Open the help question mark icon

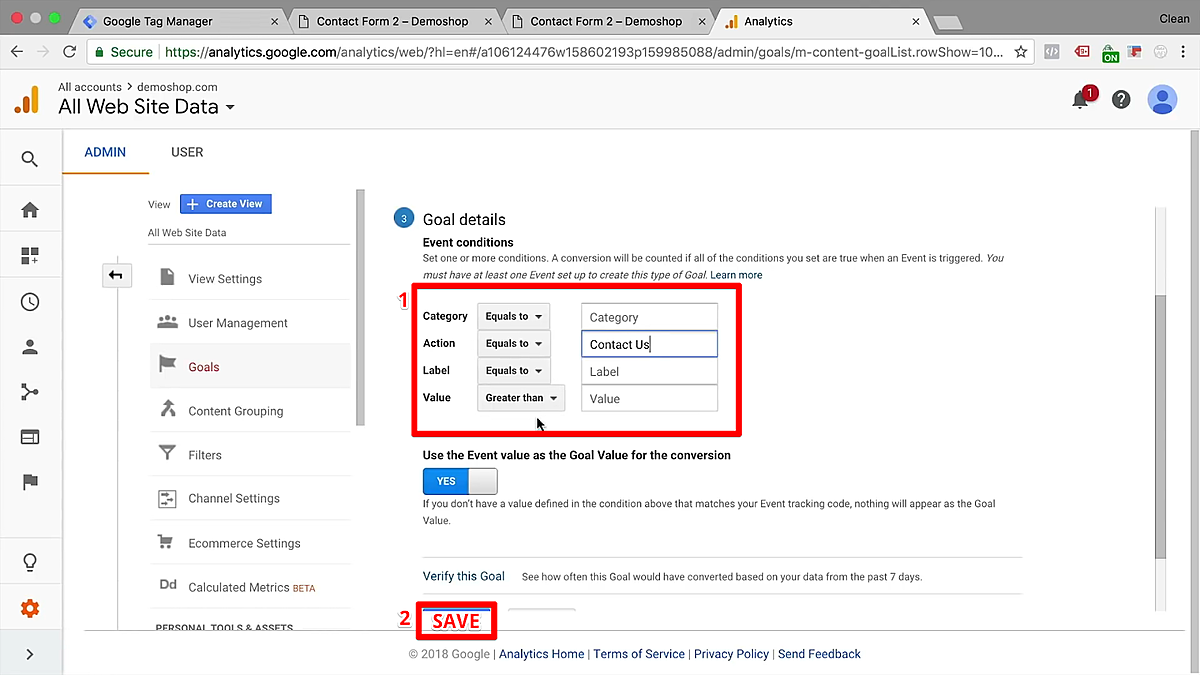coord(1121,99)
